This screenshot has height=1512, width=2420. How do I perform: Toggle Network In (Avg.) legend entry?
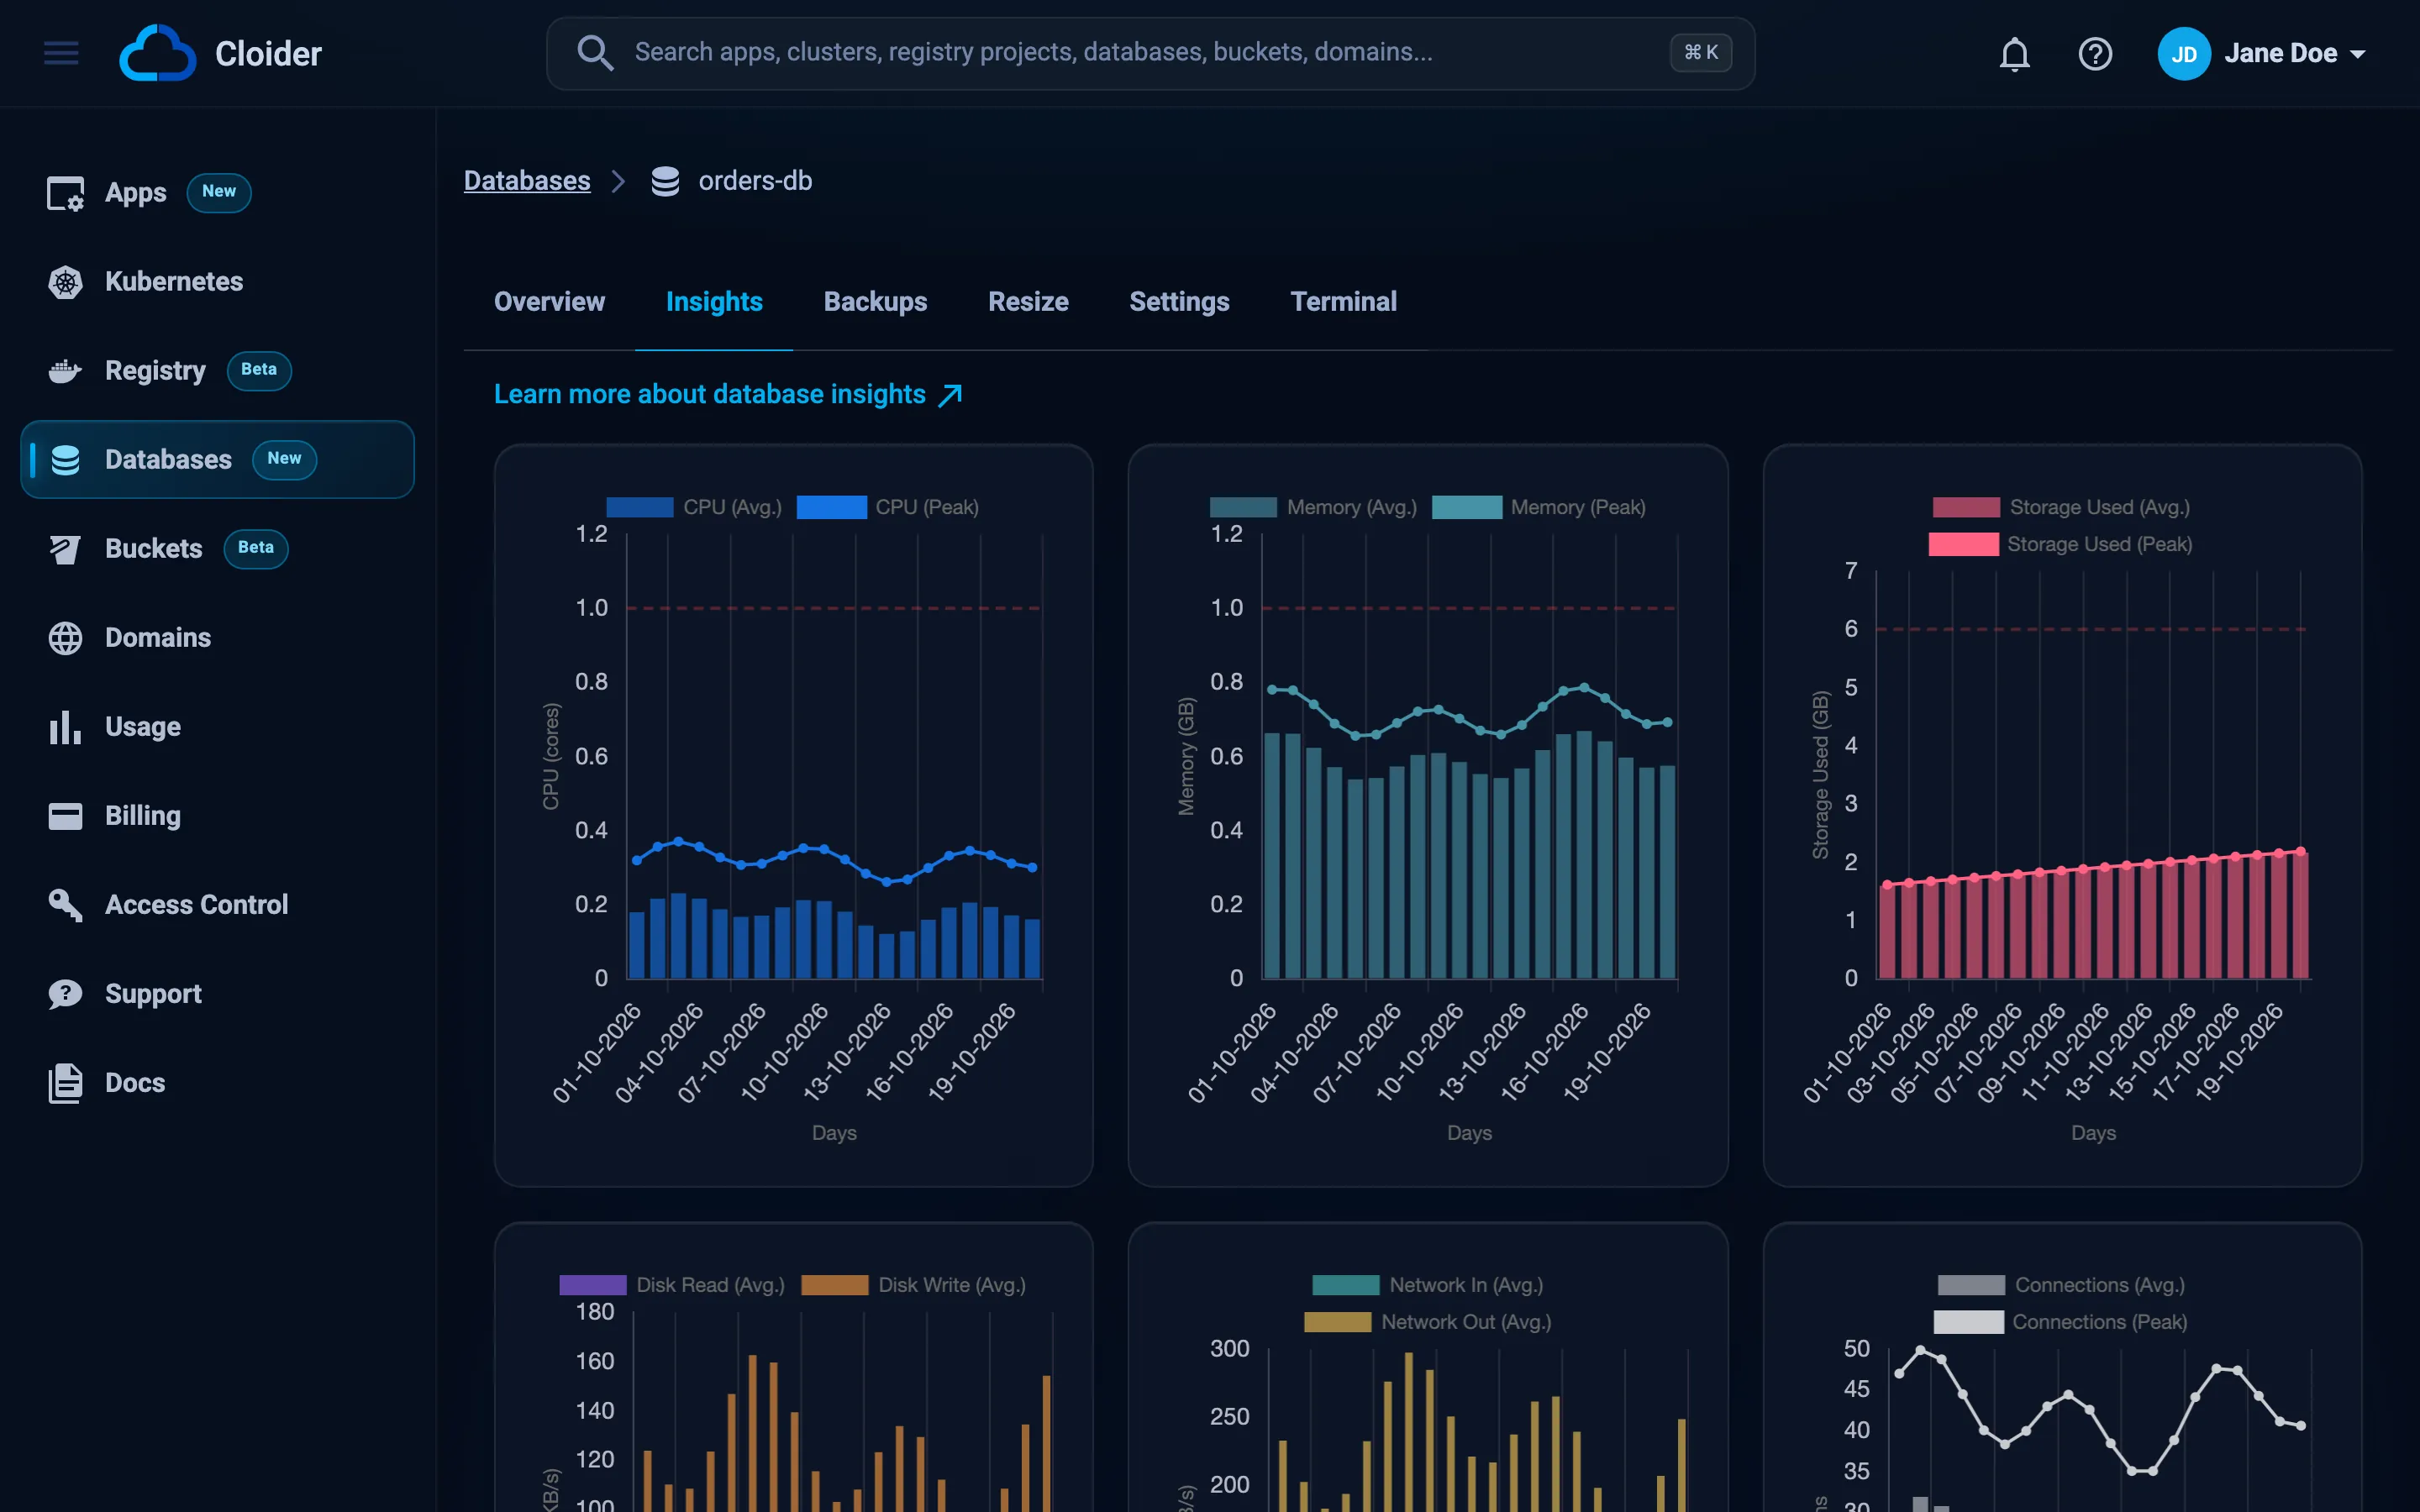[x=1428, y=1285]
